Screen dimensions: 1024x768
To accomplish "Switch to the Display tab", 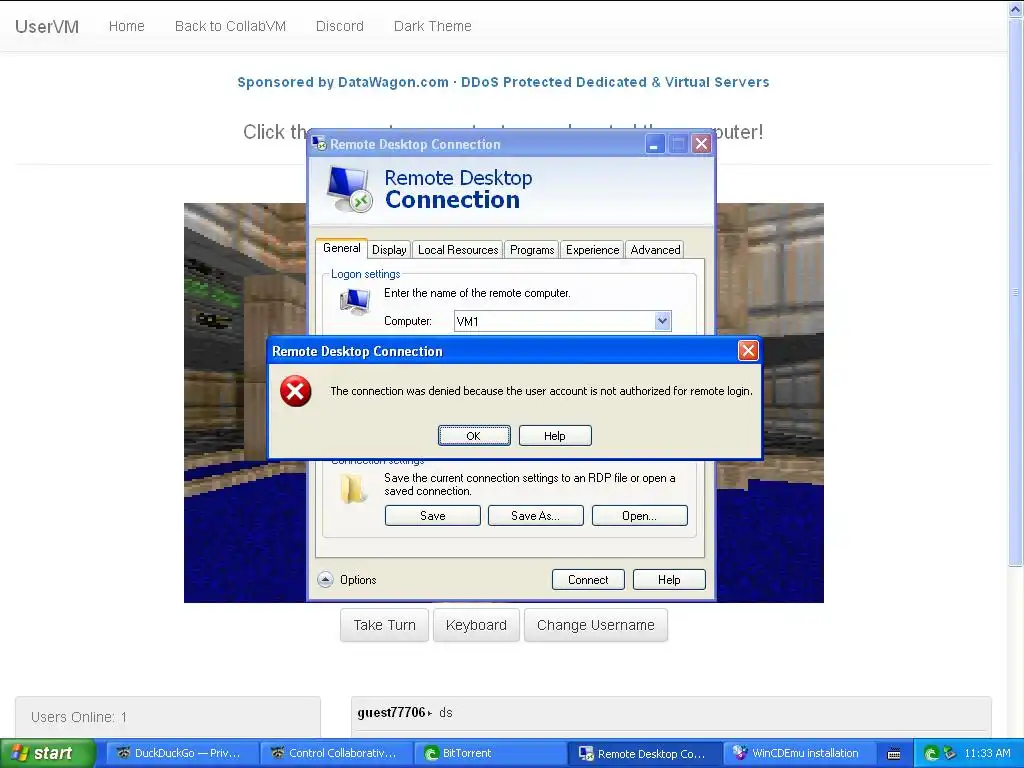I will coord(389,249).
